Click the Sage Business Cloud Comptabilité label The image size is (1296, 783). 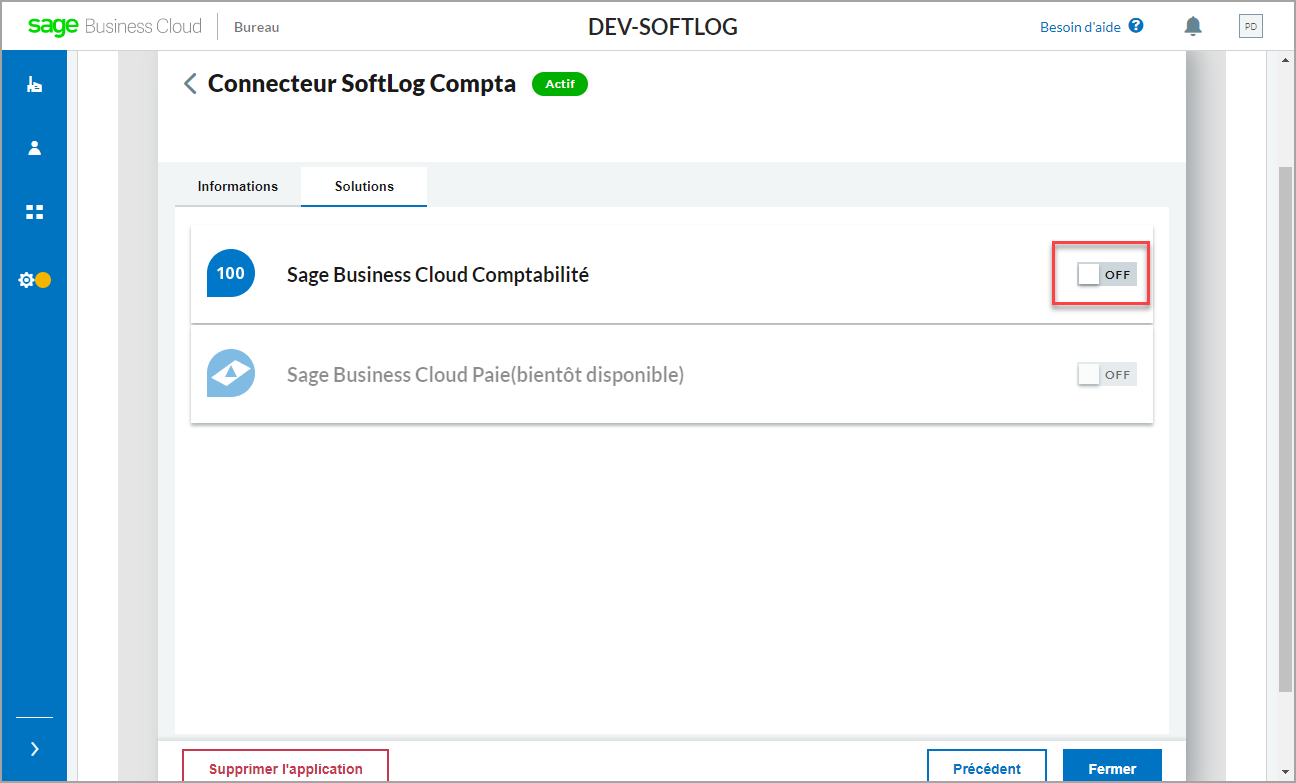click(438, 275)
